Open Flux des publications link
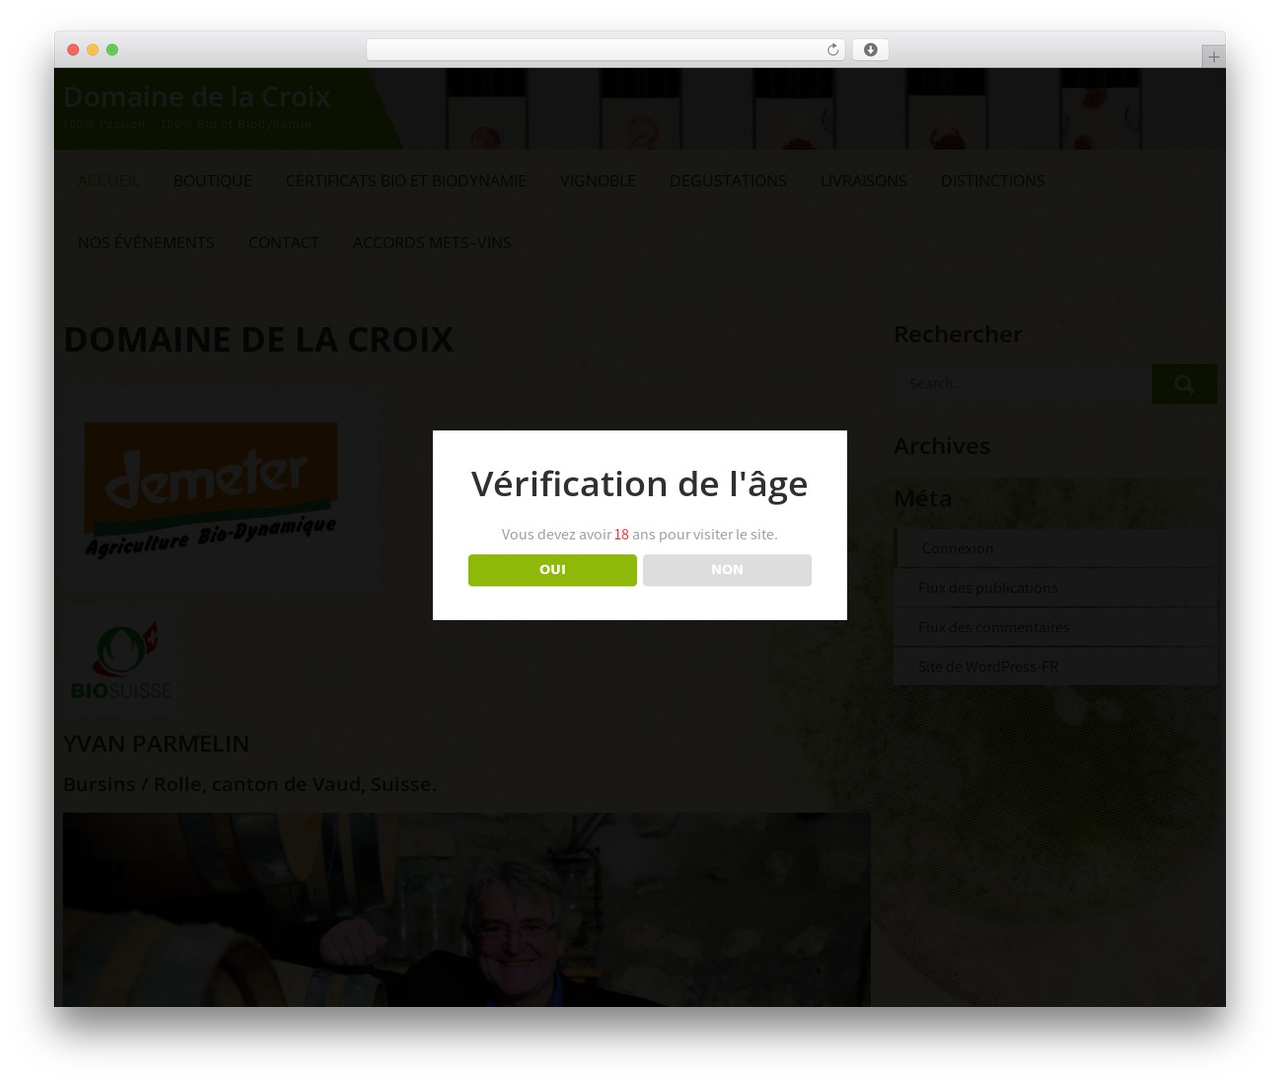 tap(988, 588)
